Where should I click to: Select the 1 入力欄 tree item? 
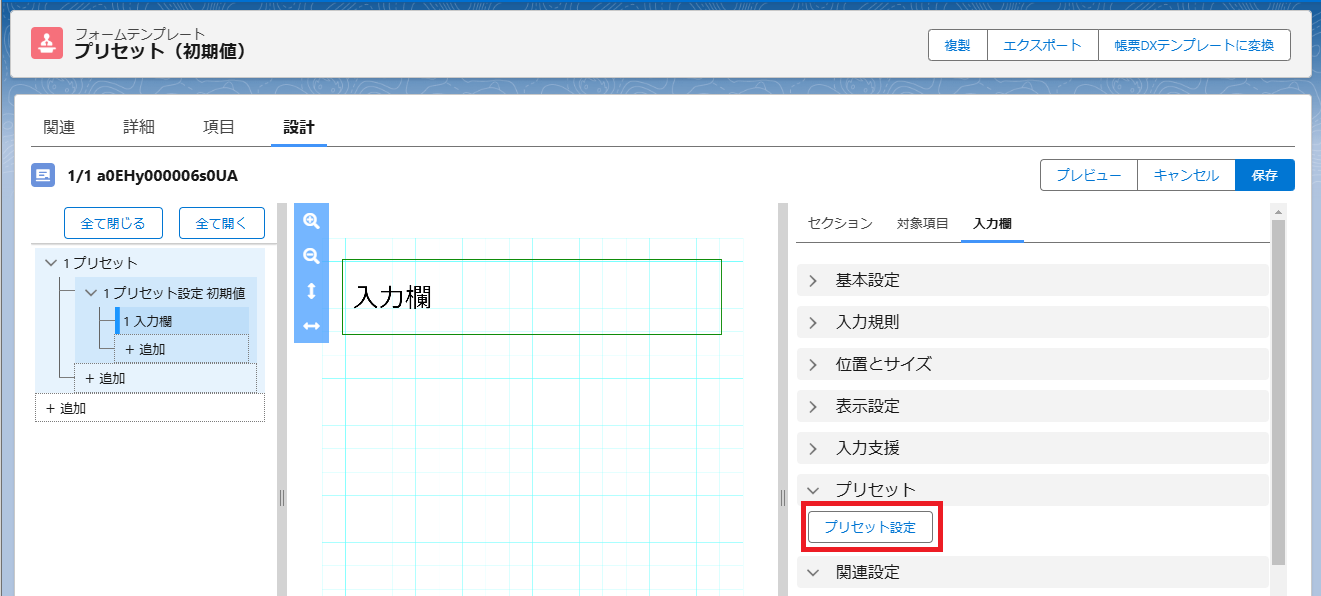click(182, 321)
